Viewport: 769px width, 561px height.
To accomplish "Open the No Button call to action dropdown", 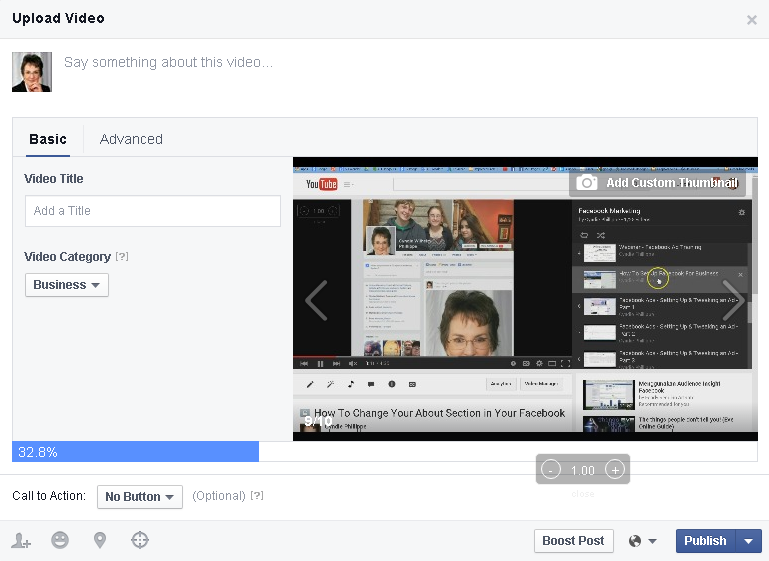I will tap(140, 497).
